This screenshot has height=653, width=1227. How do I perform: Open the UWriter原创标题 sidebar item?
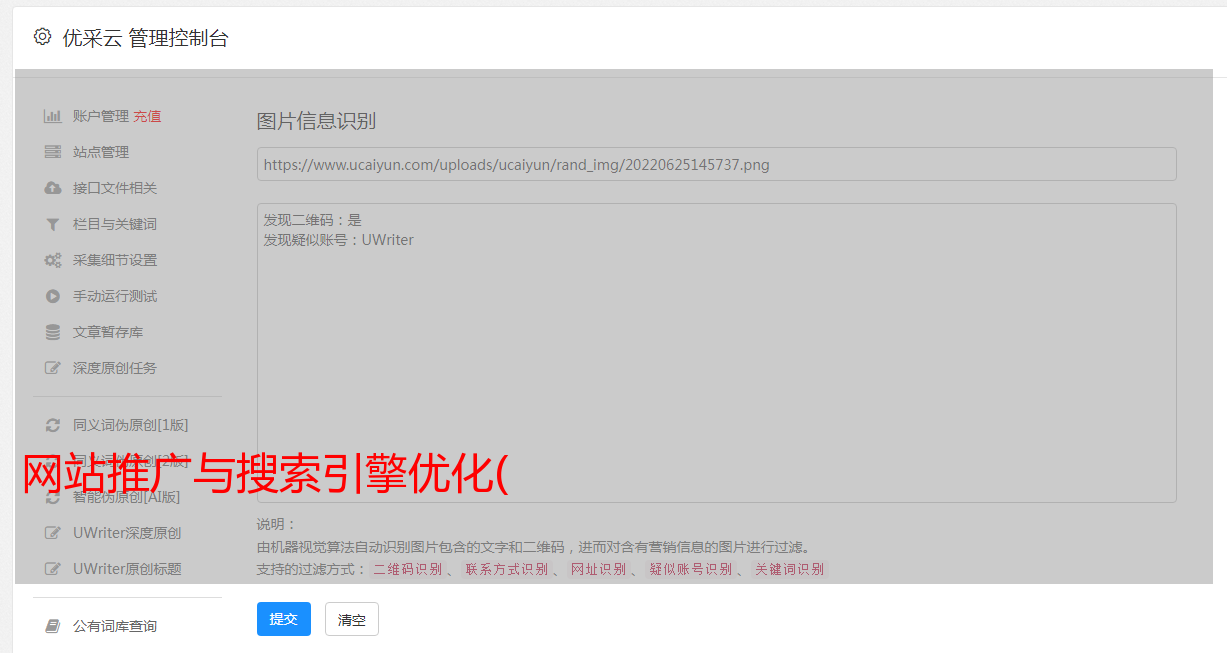[x=126, y=569]
